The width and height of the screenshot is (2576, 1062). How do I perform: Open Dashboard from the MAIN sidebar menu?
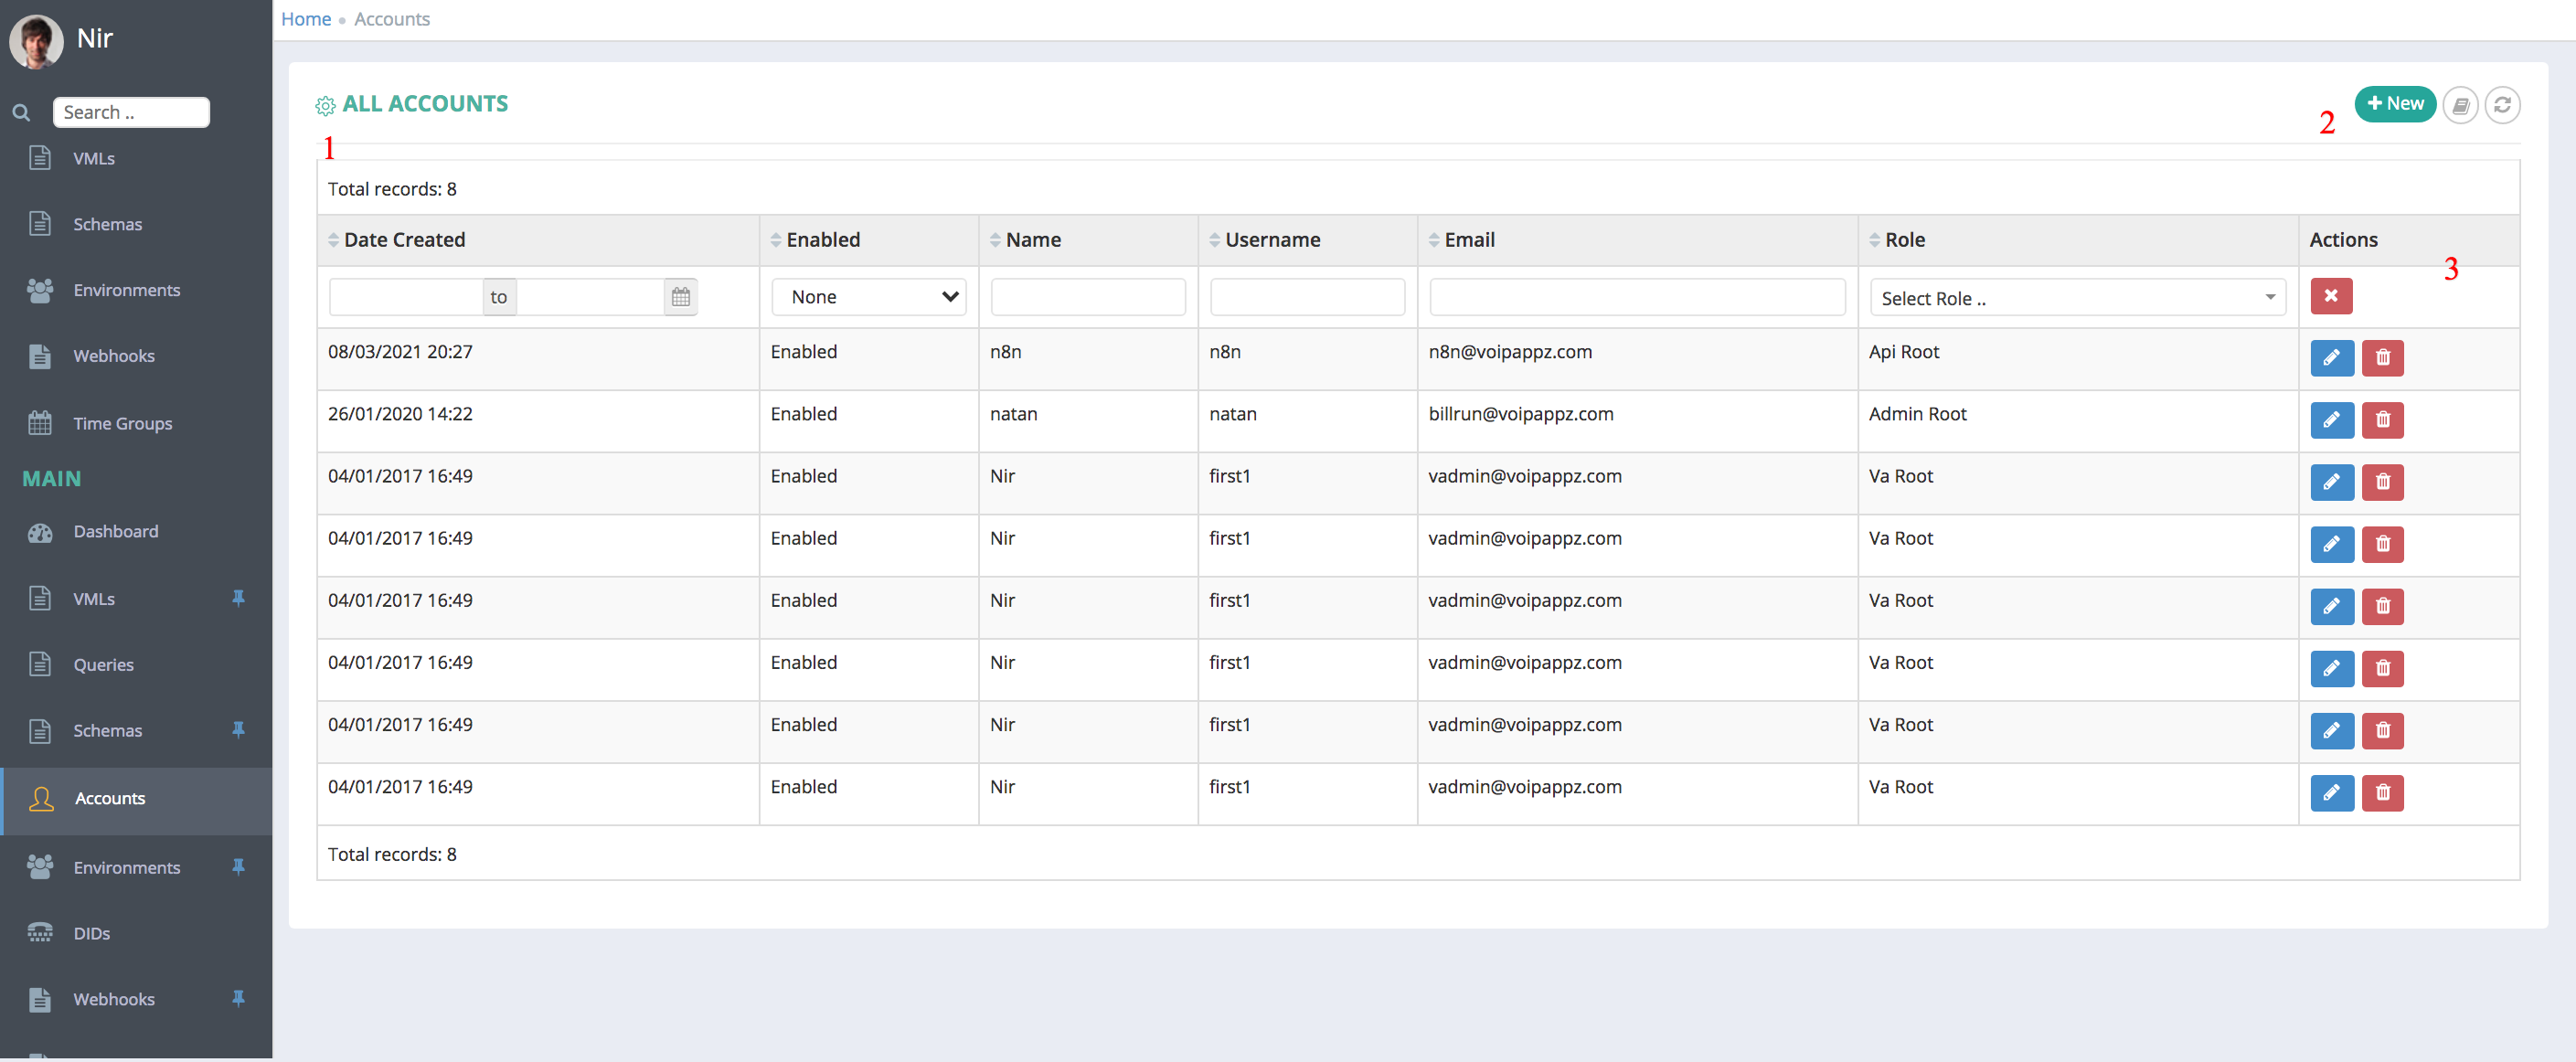click(116, 531)
